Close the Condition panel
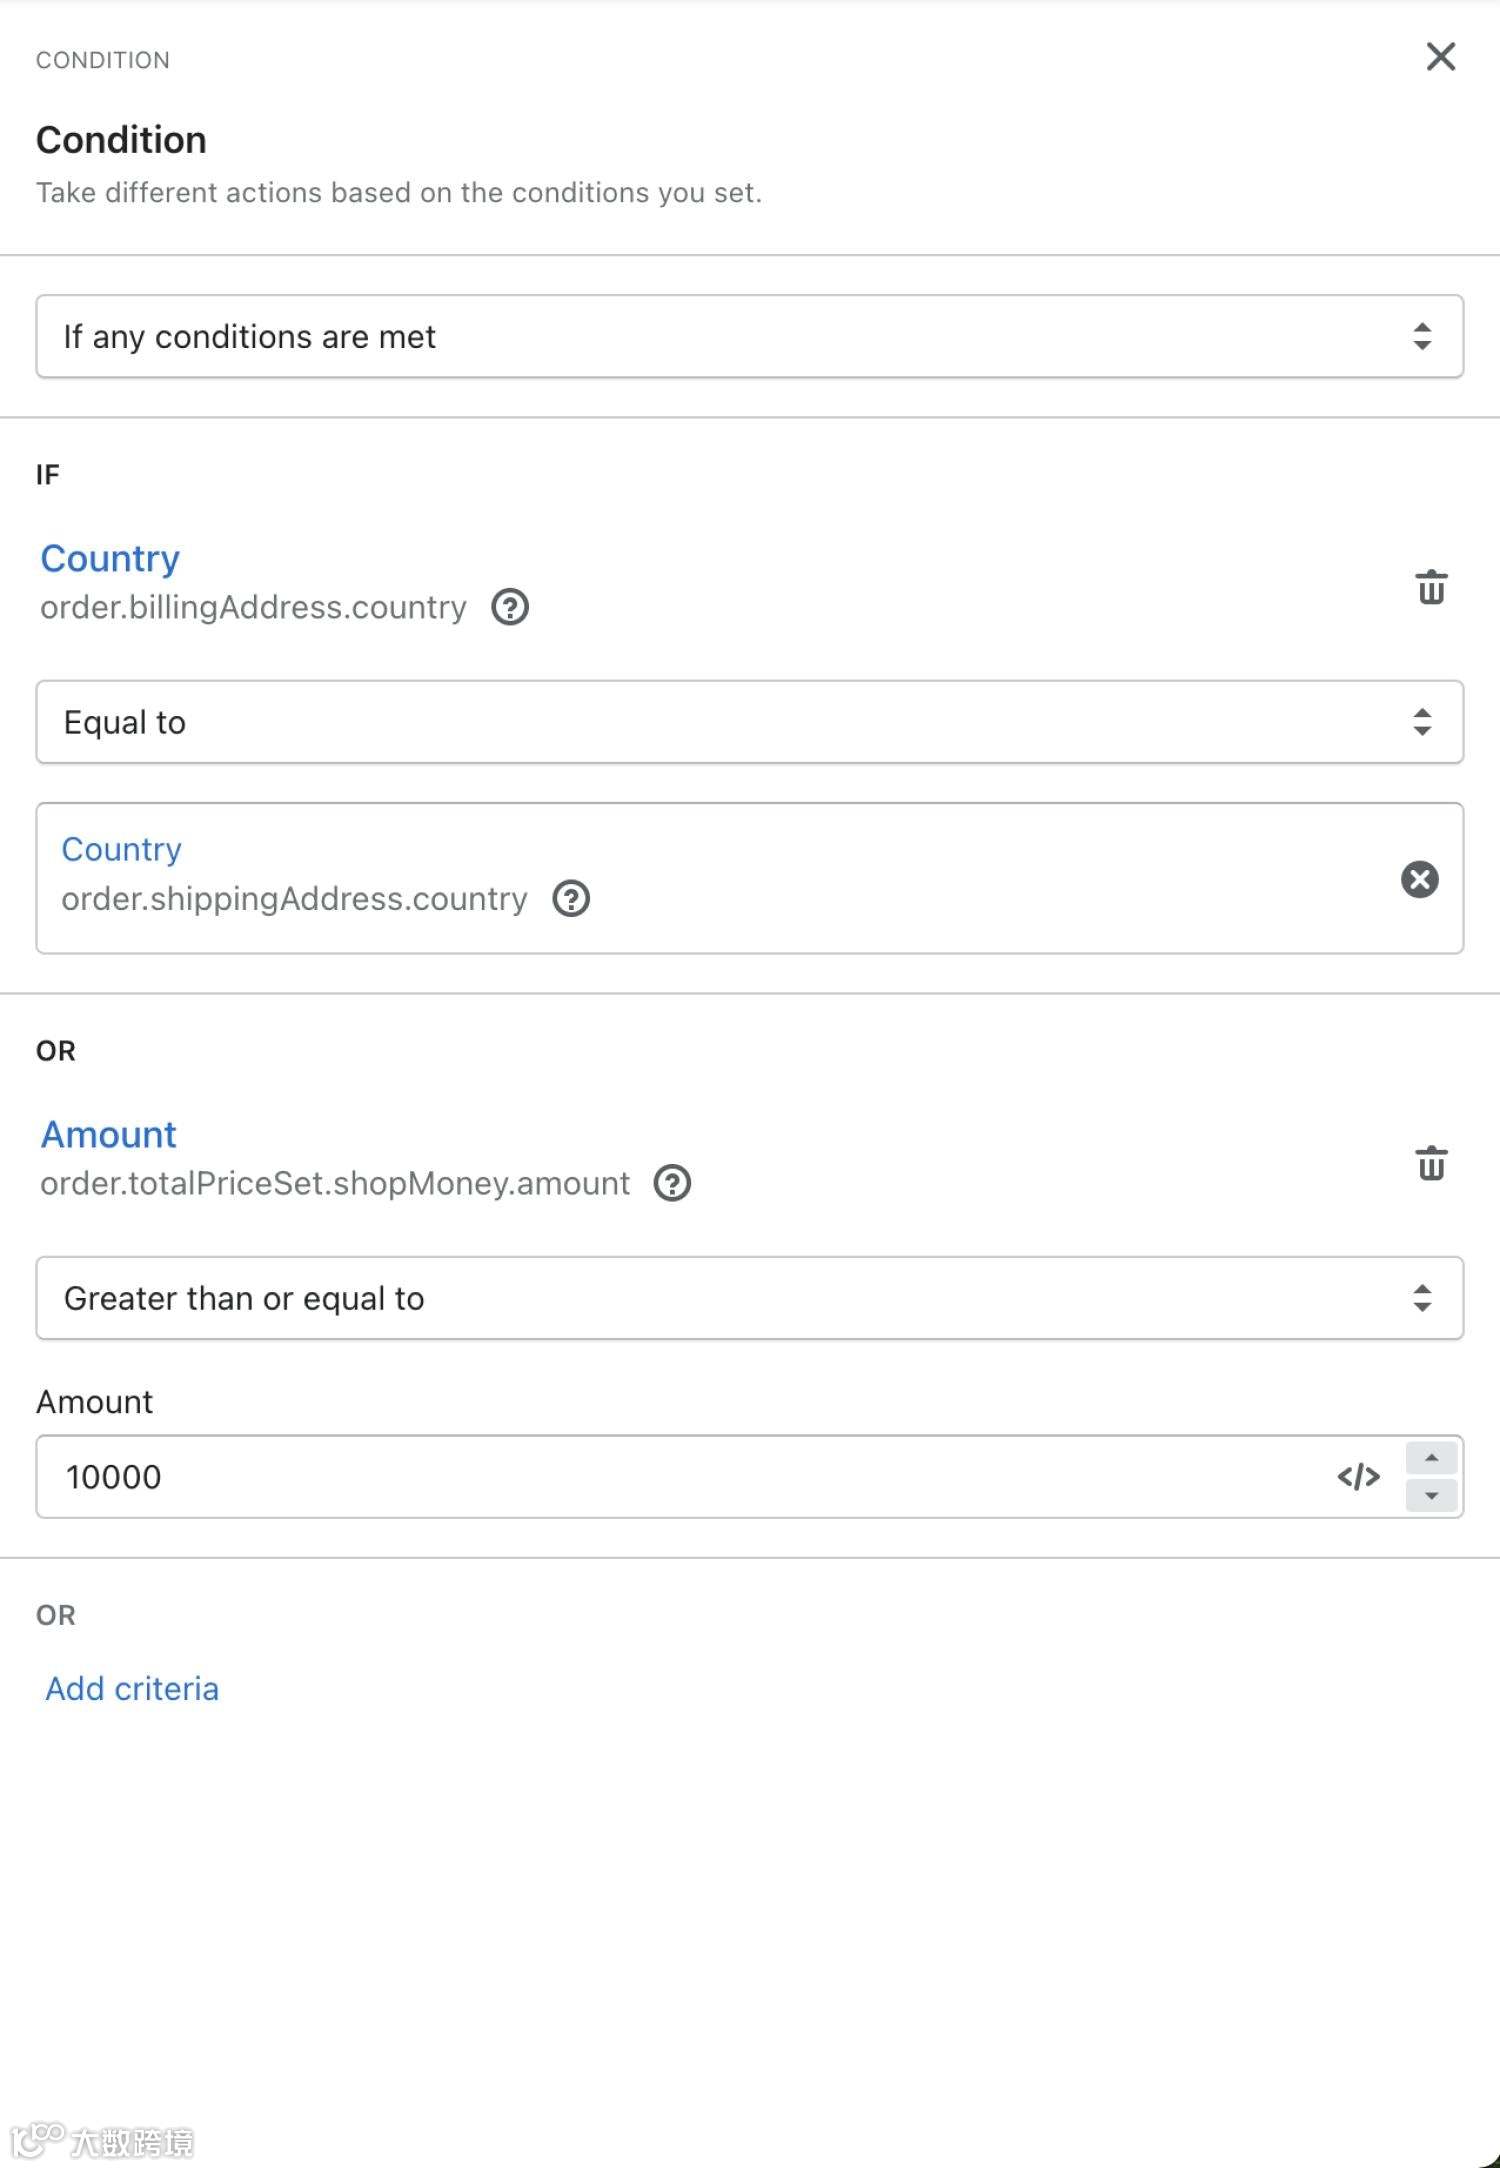The width and height of the screenshot is (1500, 2168). tap(1440, 57)
